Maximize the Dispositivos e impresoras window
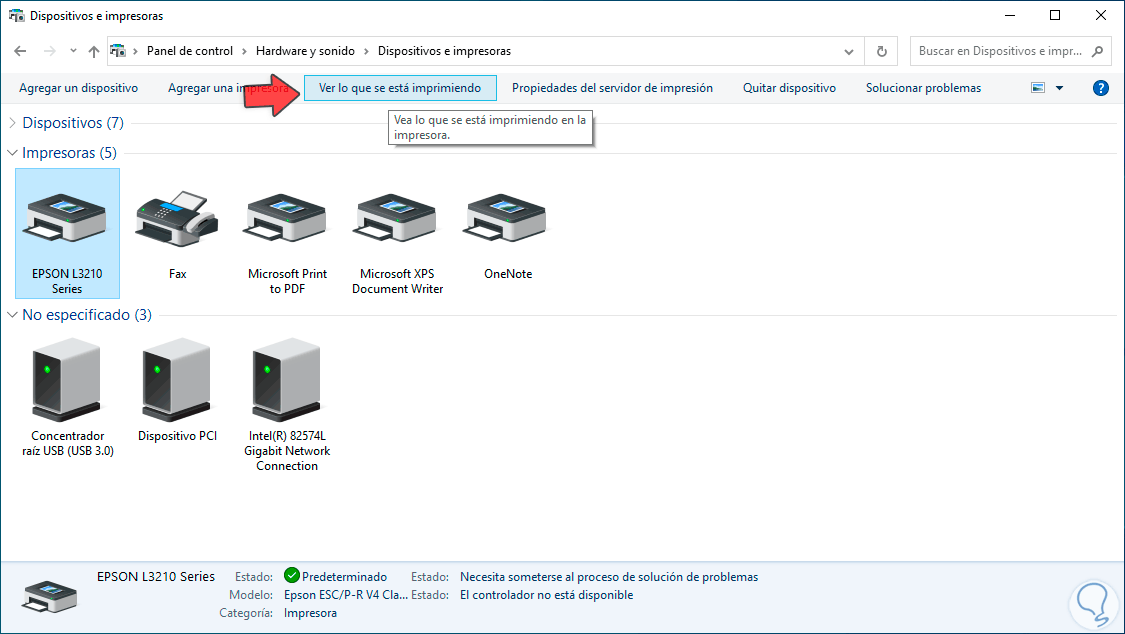The image size is (1125, 634). [x=1055, y=15]
